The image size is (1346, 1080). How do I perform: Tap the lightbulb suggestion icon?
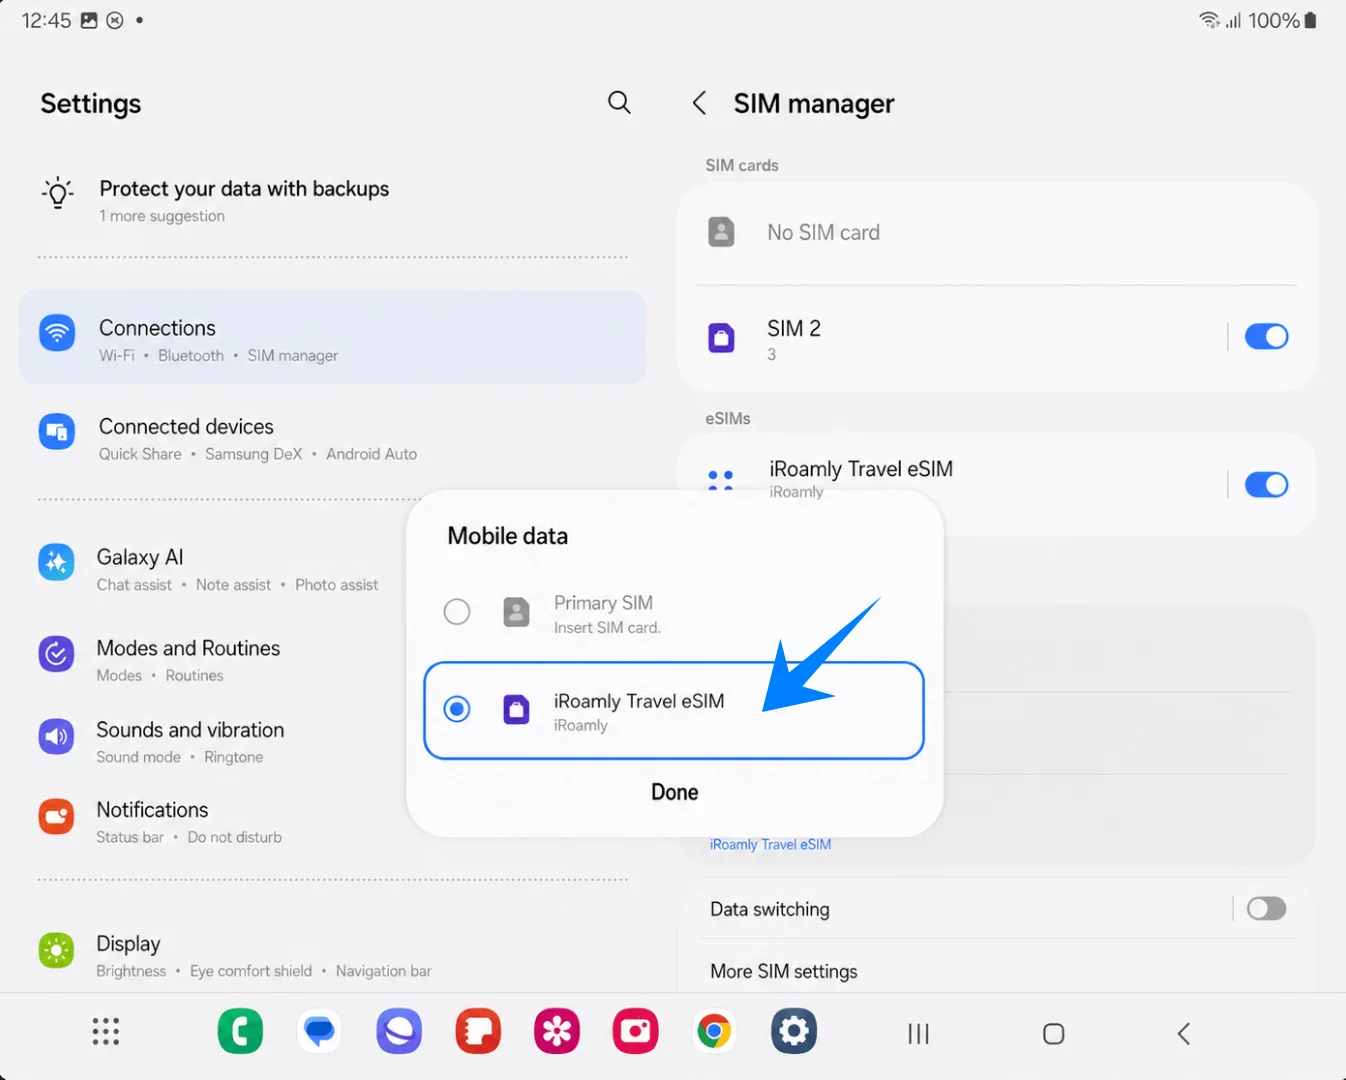pos(57,192)
